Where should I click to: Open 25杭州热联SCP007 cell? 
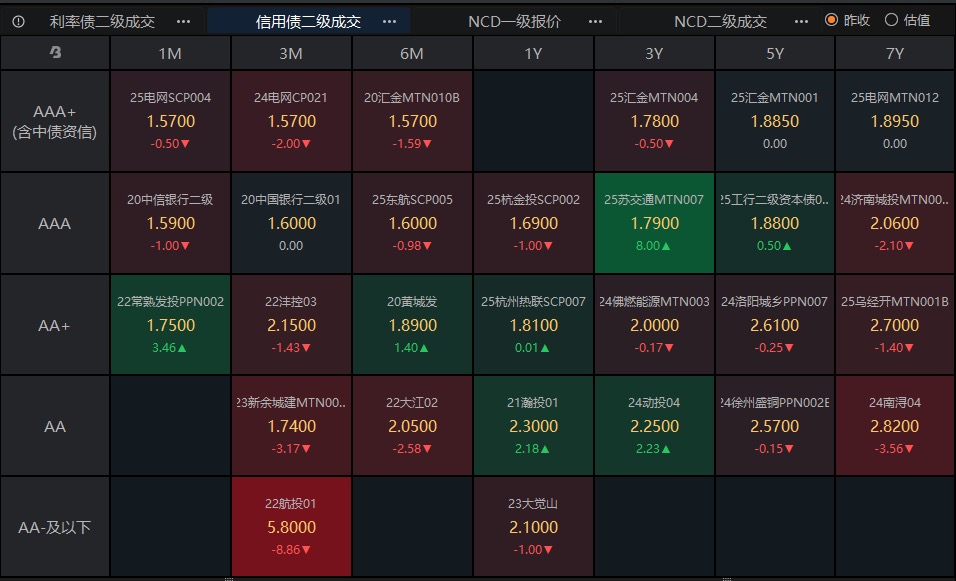tap(533, 325)
